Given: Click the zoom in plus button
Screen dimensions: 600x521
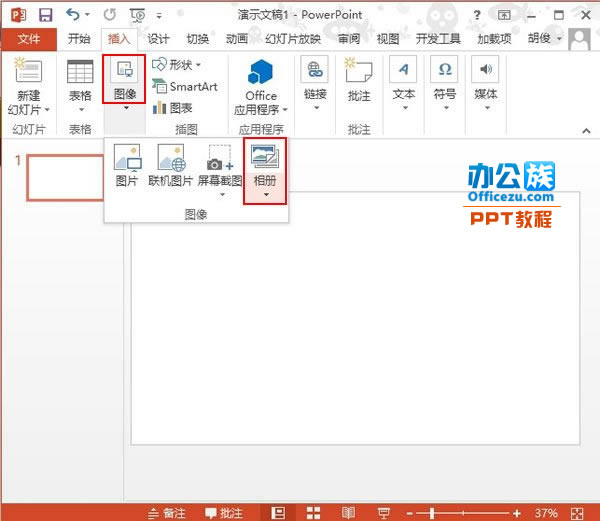Looking at the screenshot, I should pos(517,513).
